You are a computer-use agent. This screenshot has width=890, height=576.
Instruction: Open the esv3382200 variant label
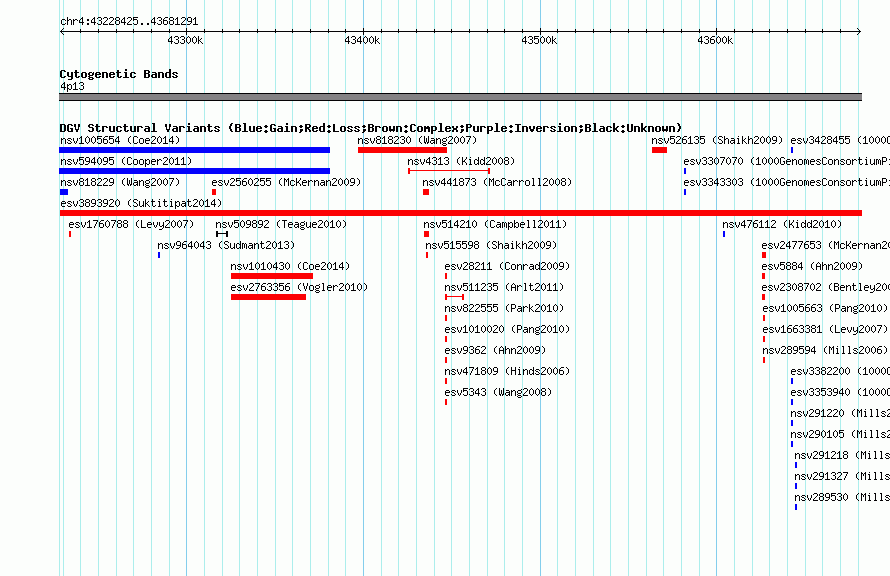pyautogui.click(x=840, y=371)
